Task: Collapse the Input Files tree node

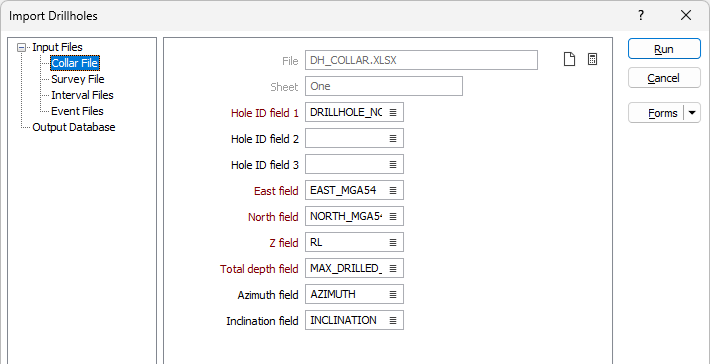Action: click(21, 47)
